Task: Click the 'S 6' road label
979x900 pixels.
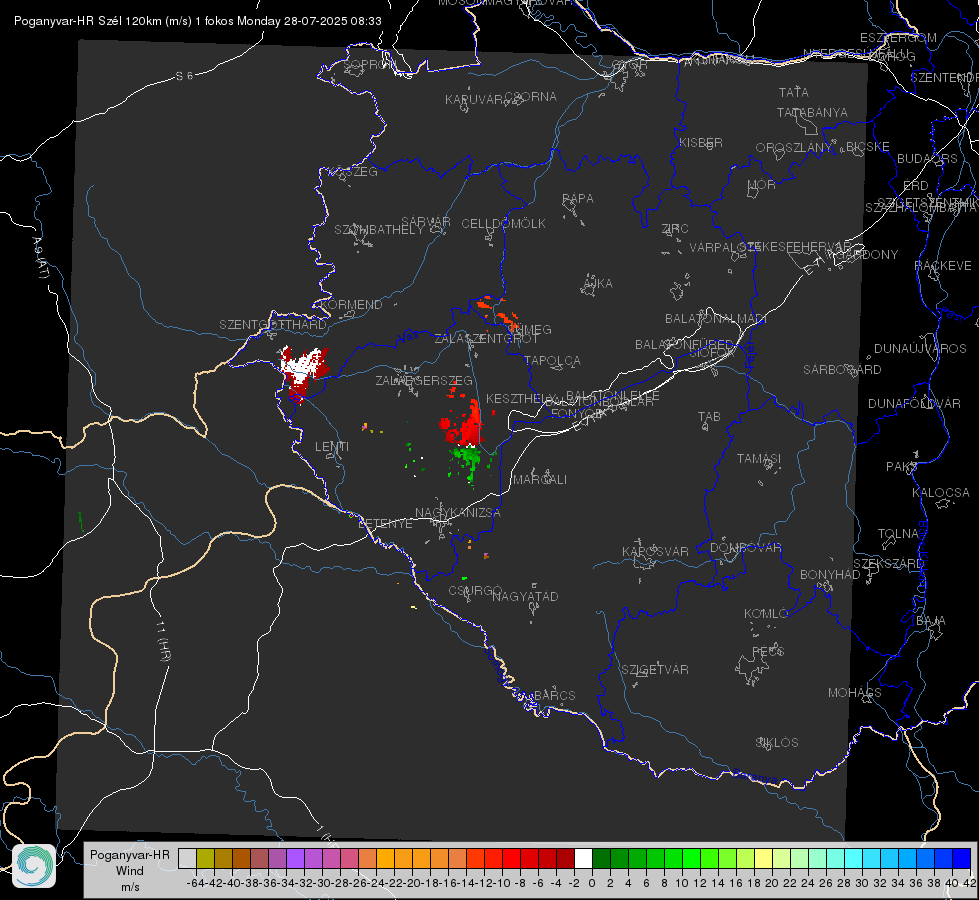Action: click(x=184, y=76)
